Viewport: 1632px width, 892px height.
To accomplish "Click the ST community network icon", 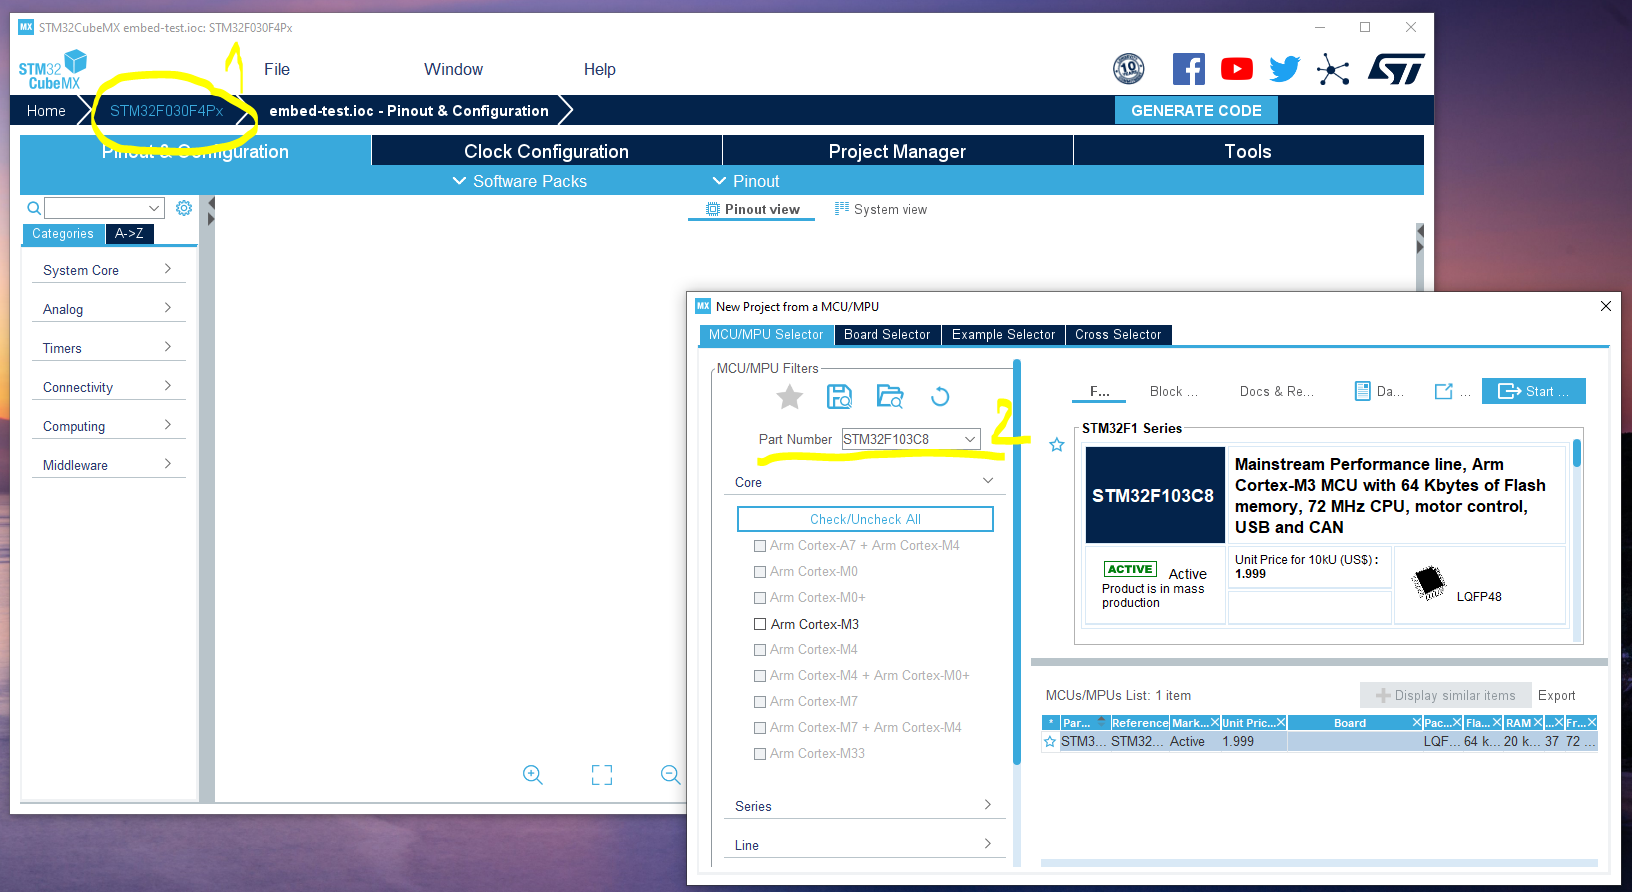I will coord(1333,69).
